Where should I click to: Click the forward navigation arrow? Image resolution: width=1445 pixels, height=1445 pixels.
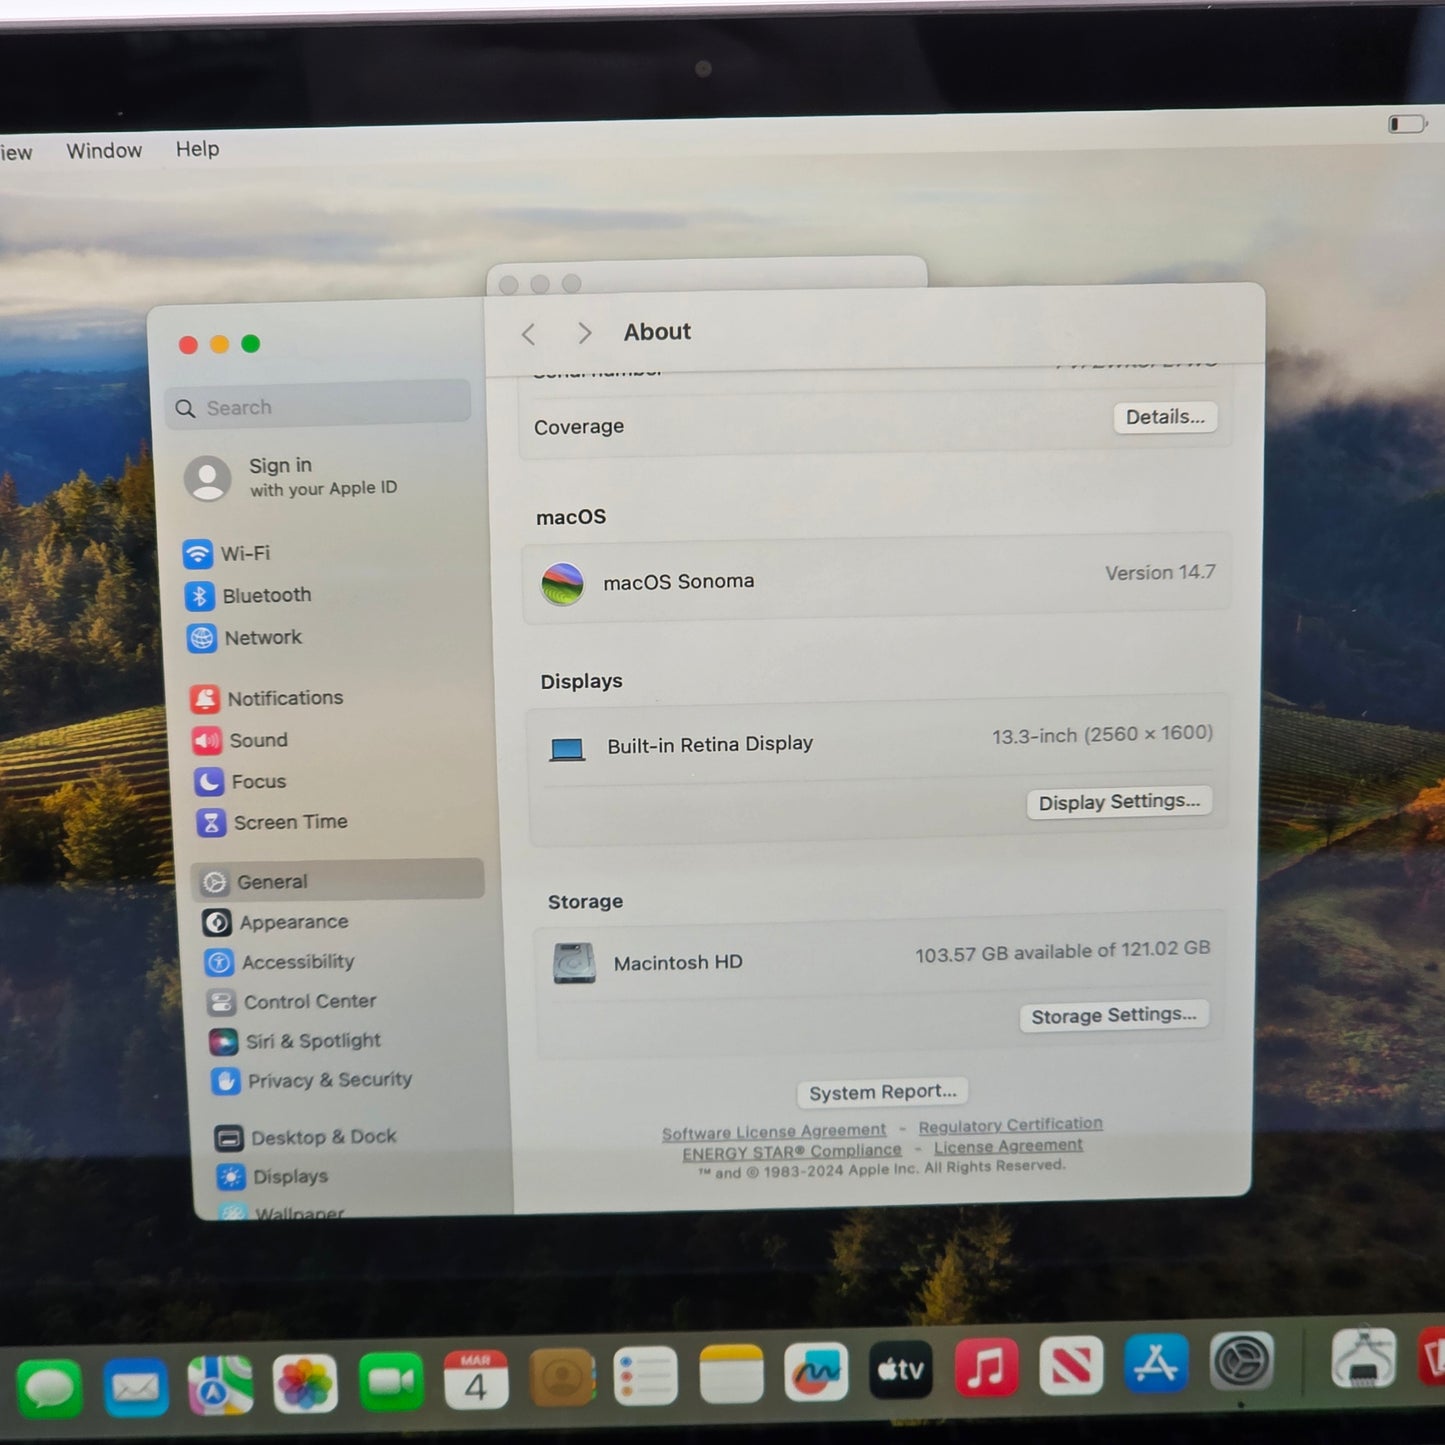tap(584, 333)
